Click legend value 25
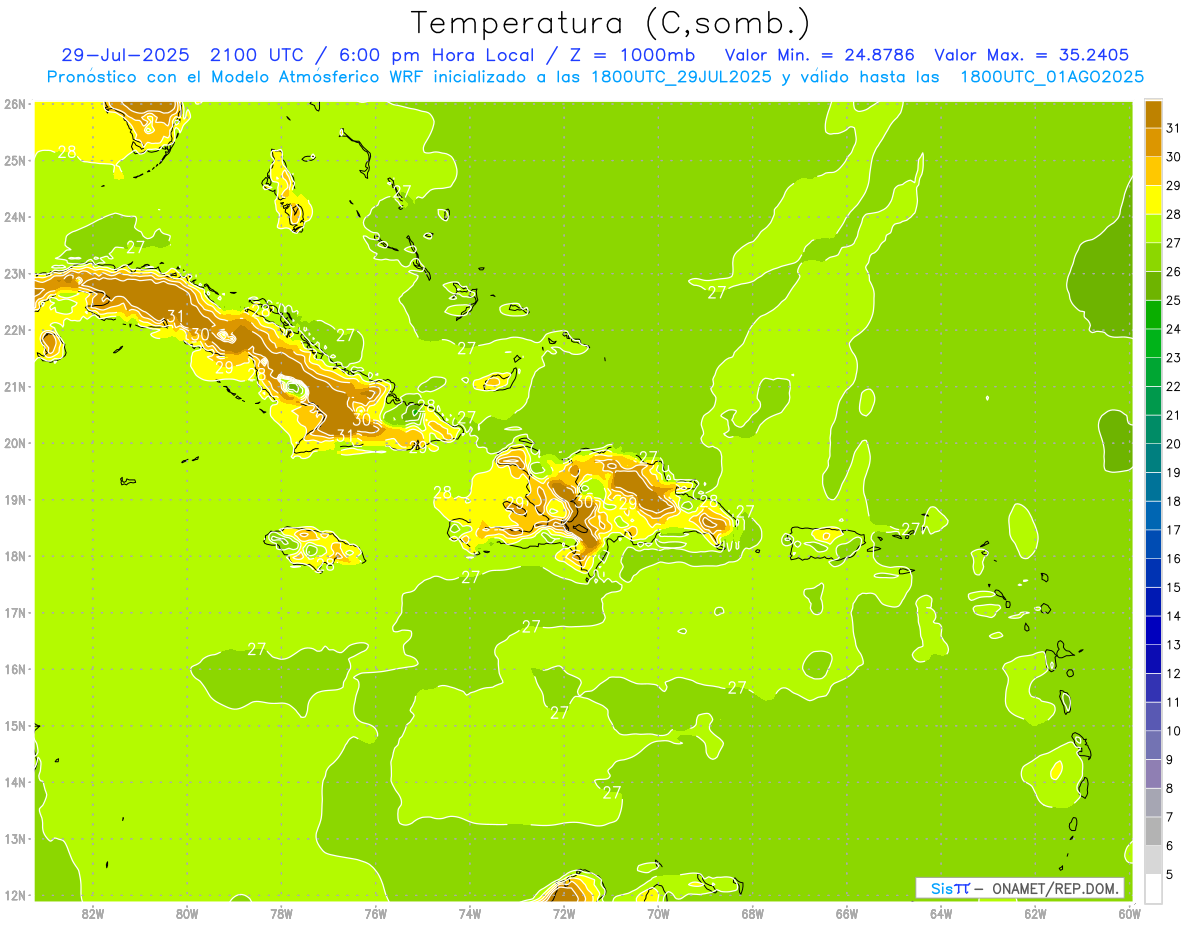This screenshot has width=1200, height=927. click(1174, 300)
